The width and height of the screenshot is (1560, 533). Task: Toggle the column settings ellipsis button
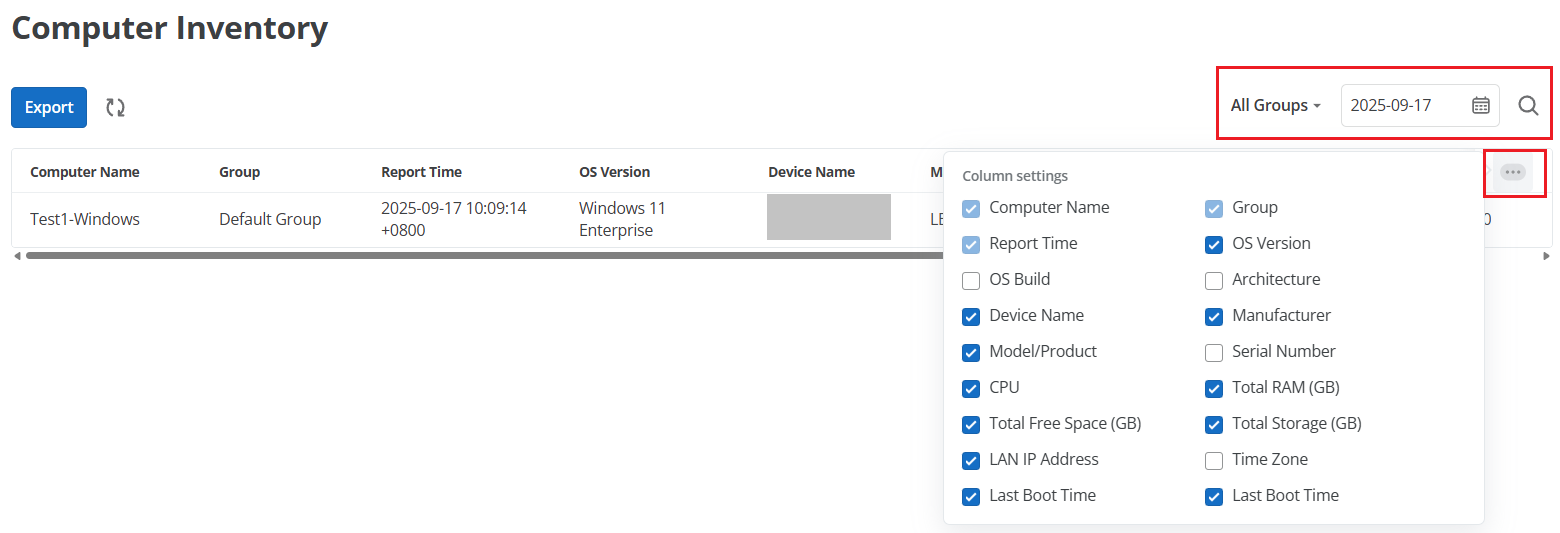click(x=1513, y=172)
